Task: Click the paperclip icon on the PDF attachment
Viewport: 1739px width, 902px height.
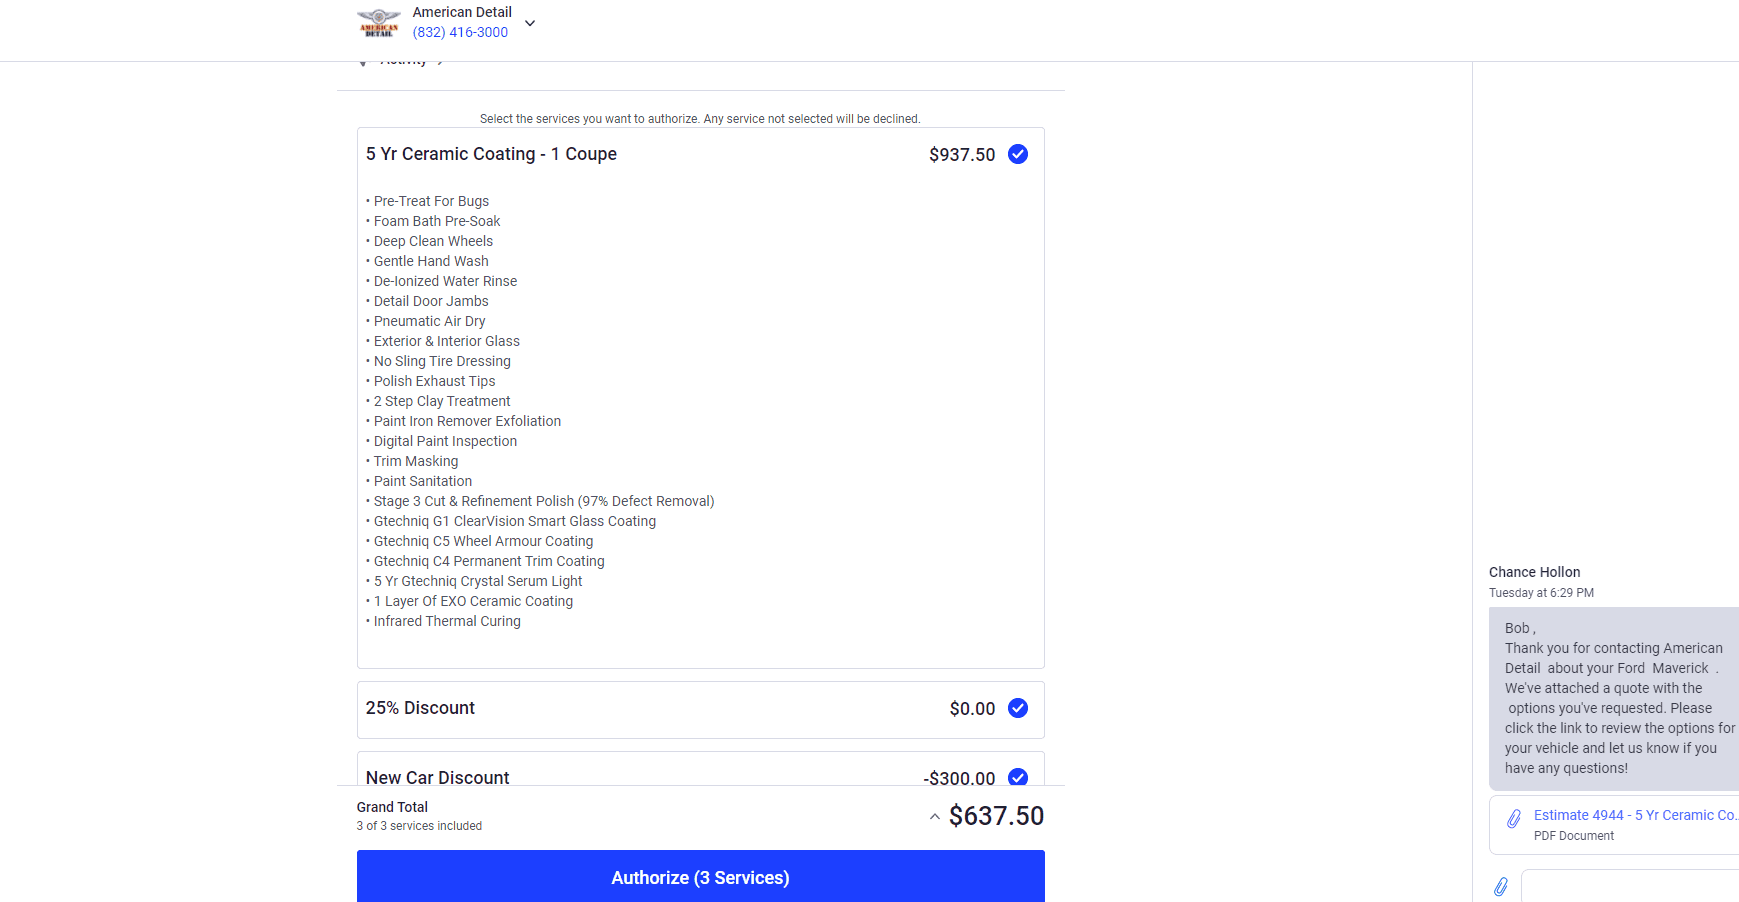Action: click(1514, 819)
